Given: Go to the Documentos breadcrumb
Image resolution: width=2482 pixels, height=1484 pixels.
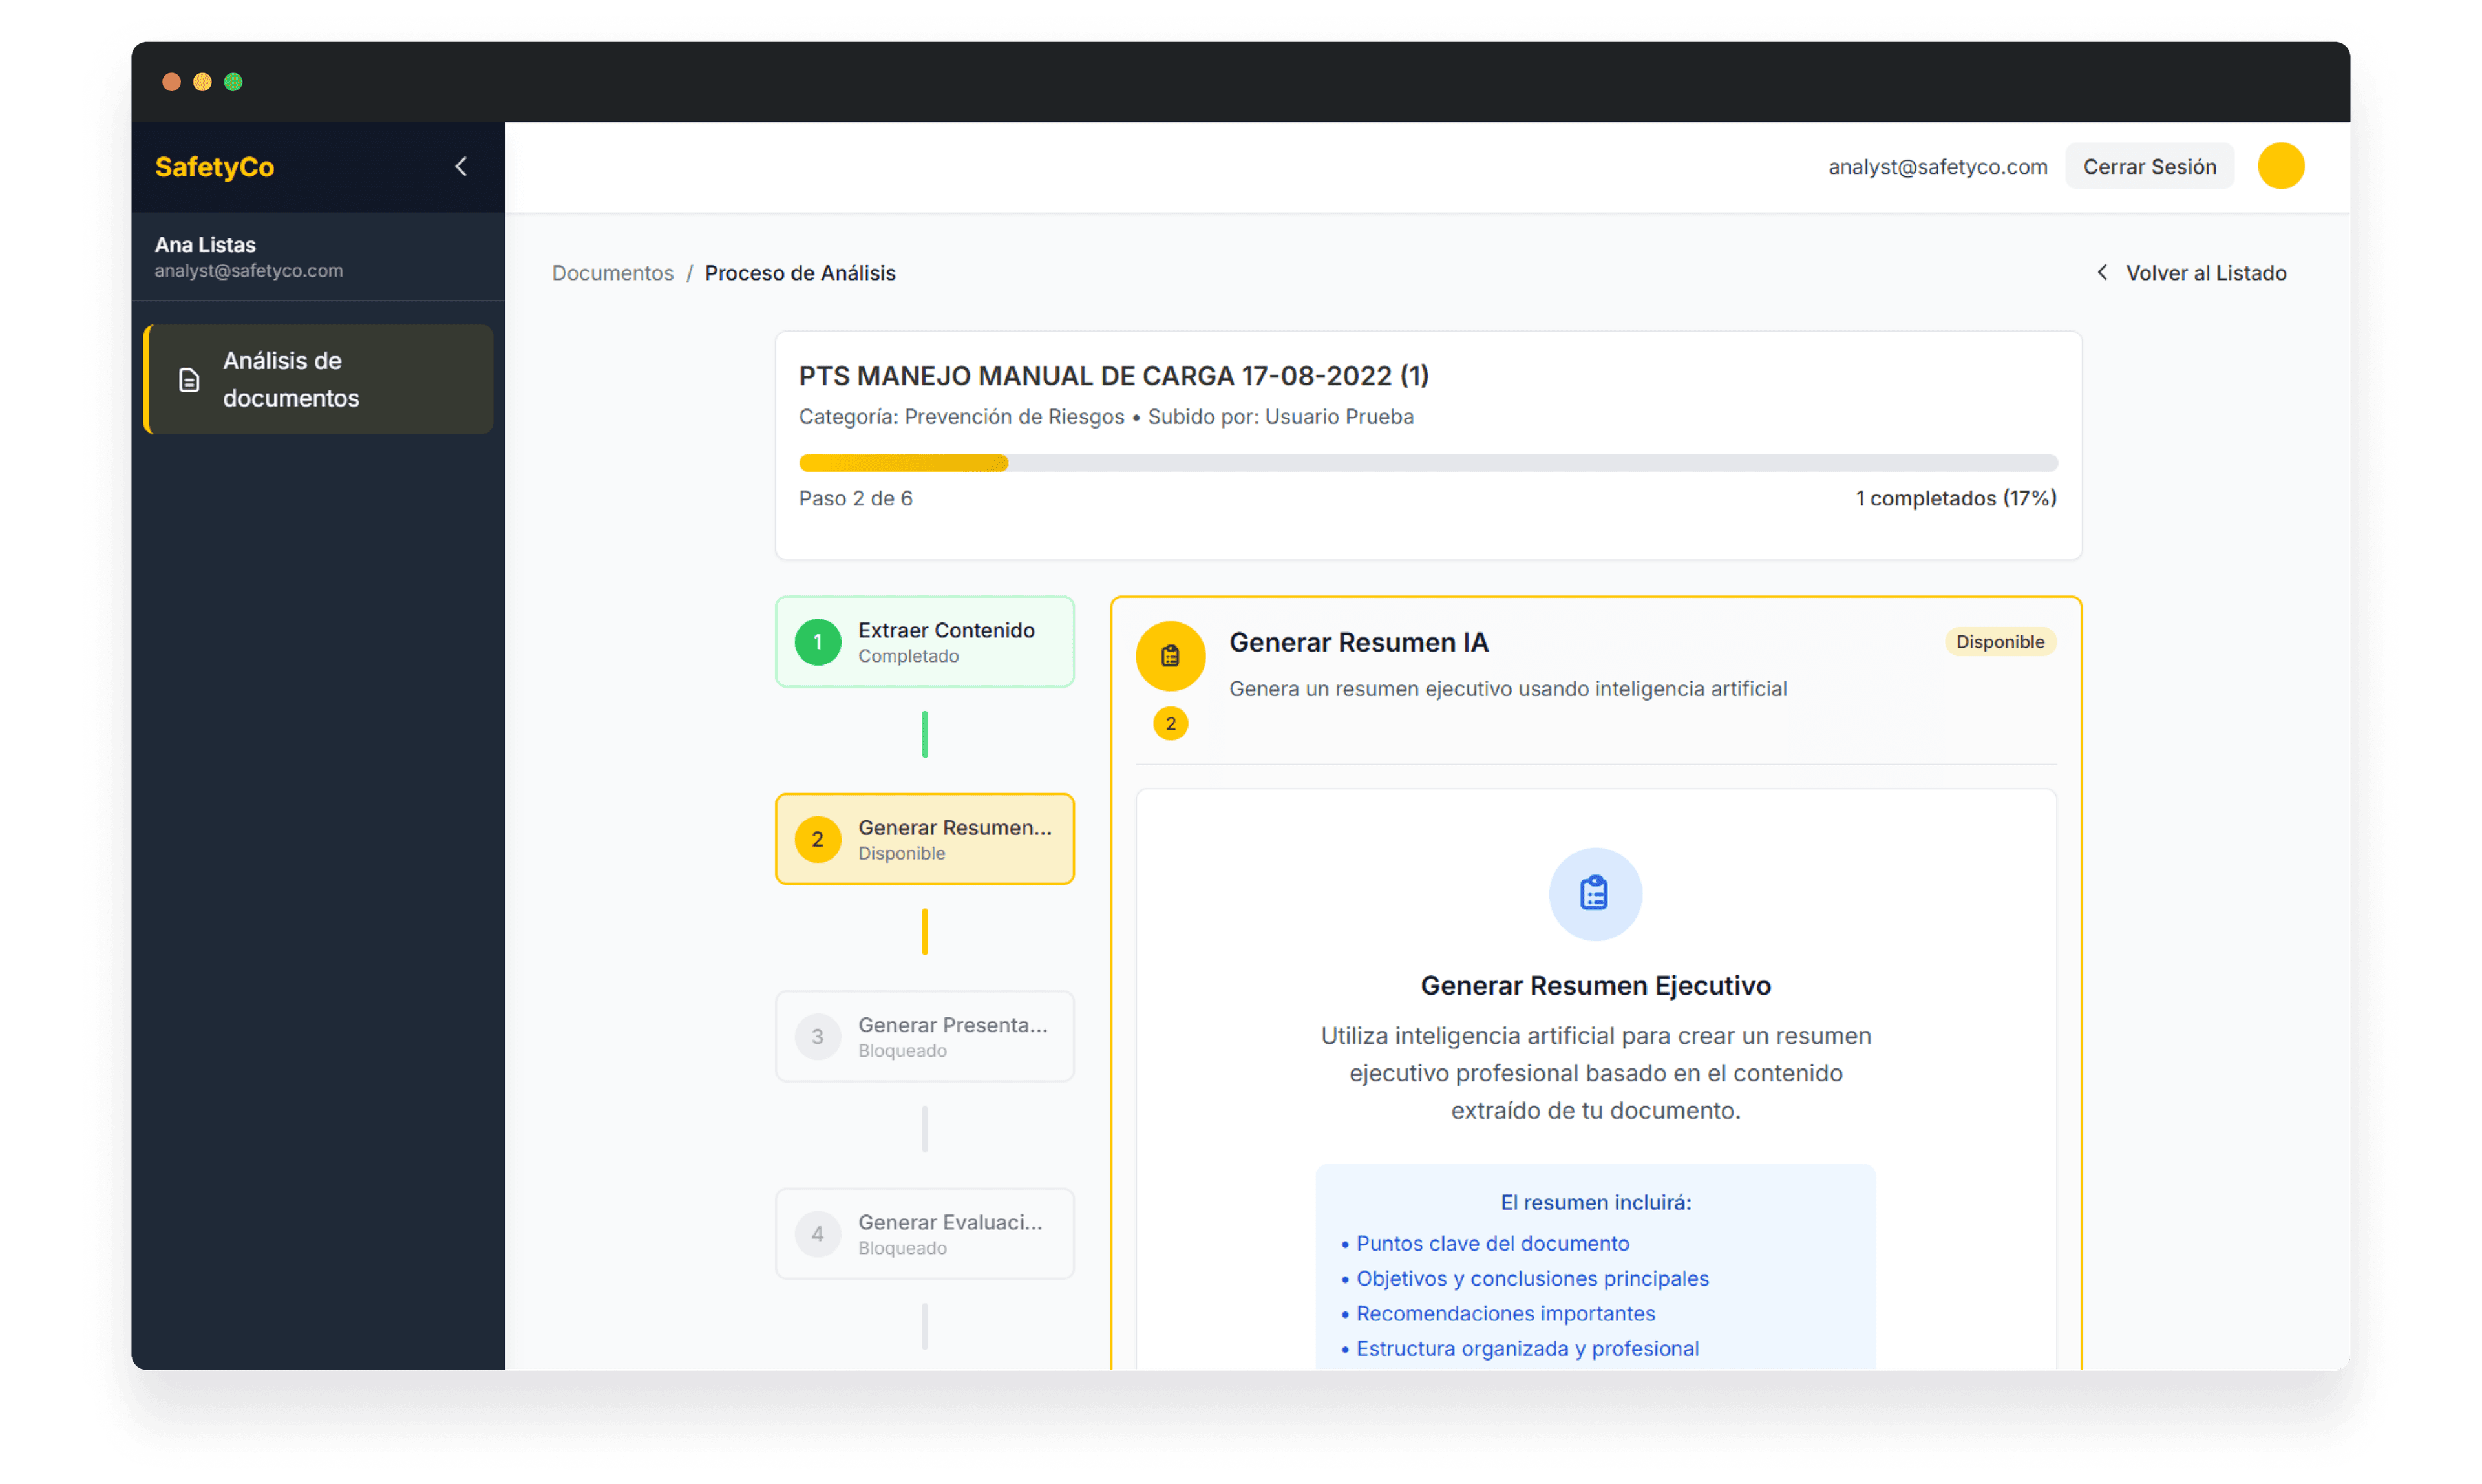Looking at the screenshot, I should point(612,273).
